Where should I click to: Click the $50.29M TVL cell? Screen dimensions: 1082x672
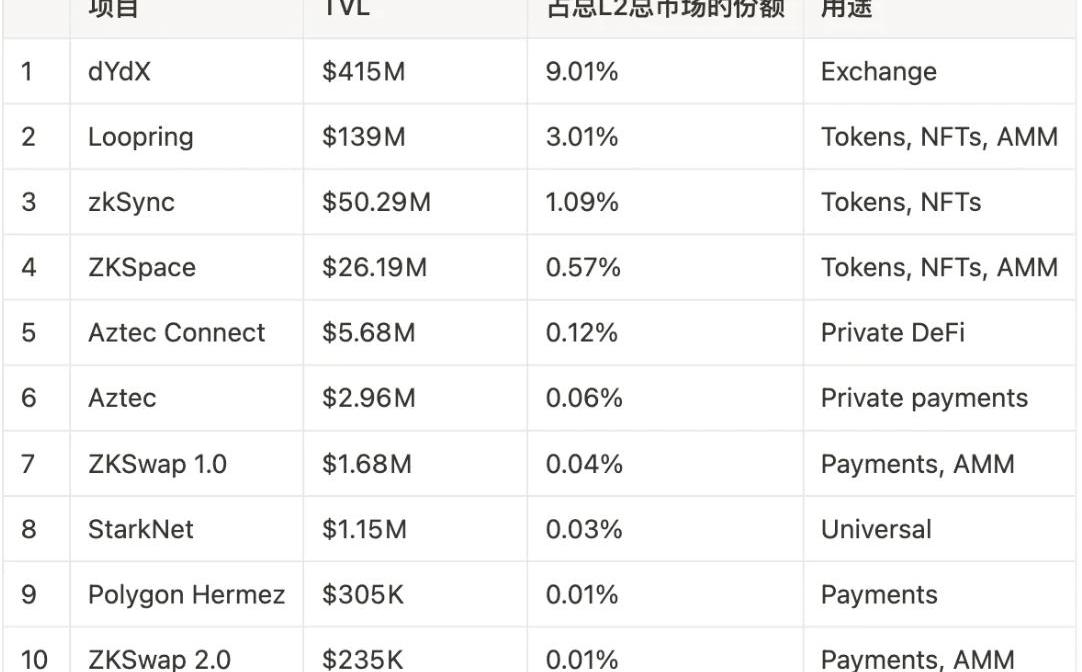click(376, 202)
